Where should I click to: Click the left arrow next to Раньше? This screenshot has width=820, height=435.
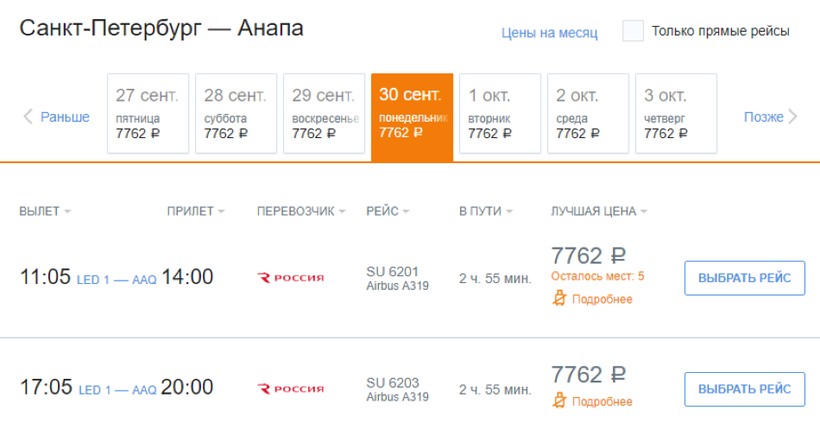point(28,117)
